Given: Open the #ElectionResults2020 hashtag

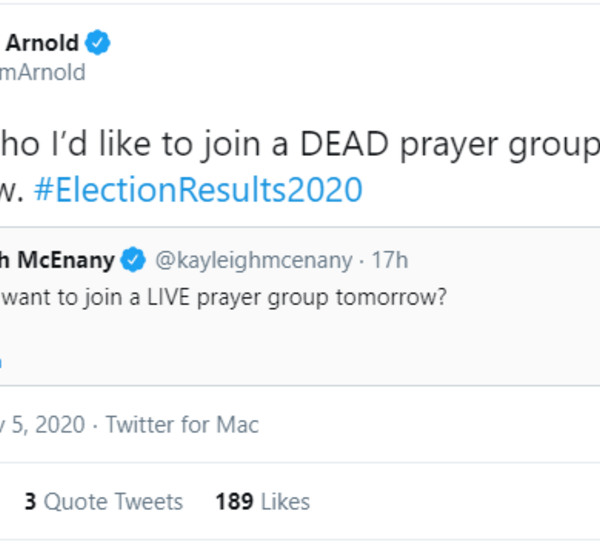Looking at the screenshot, I should coord(197,188).
